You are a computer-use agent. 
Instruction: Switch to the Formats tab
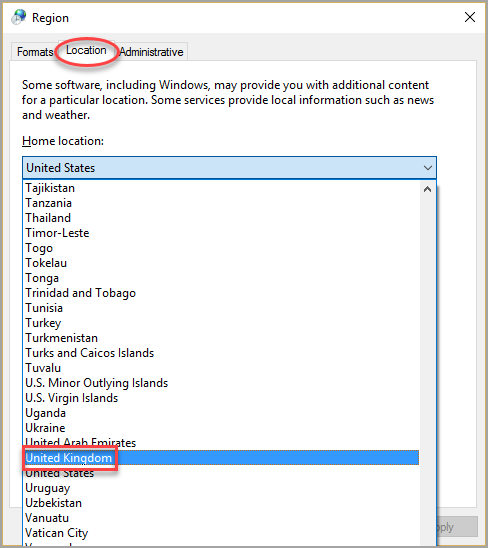(x=35, y=52)
